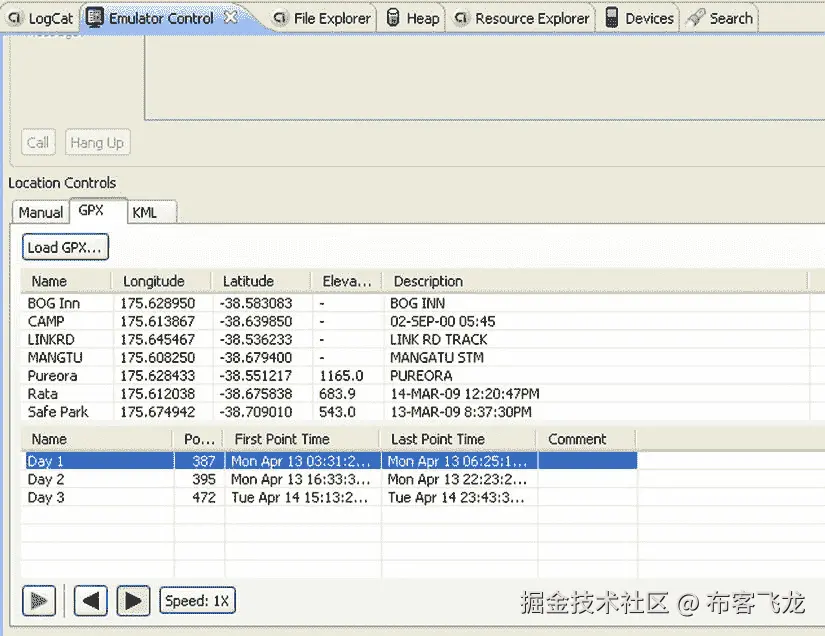Step to next track point

pyautogui.click(x=133, y=600)
